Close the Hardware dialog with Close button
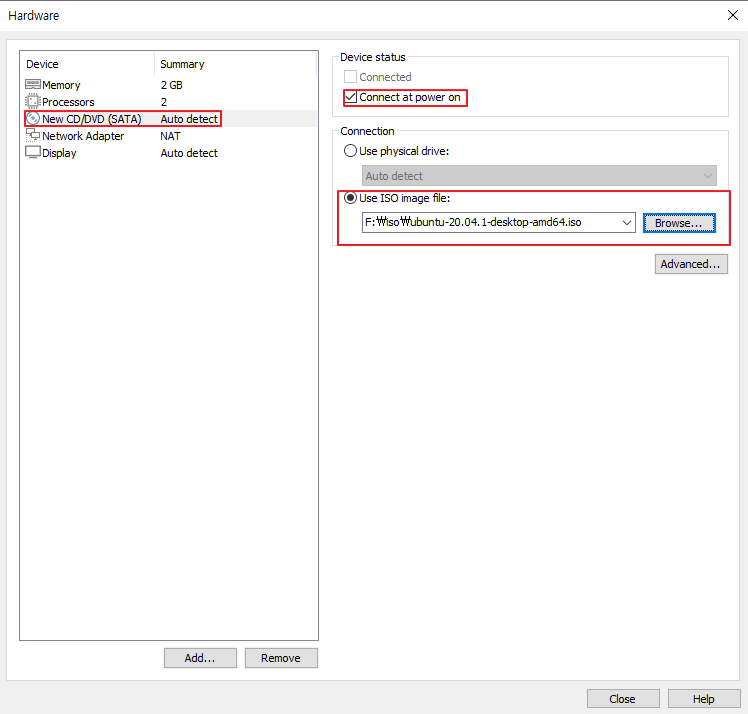Image resolution: width=748 pixels, height=714 pixels. pos(623,699)
